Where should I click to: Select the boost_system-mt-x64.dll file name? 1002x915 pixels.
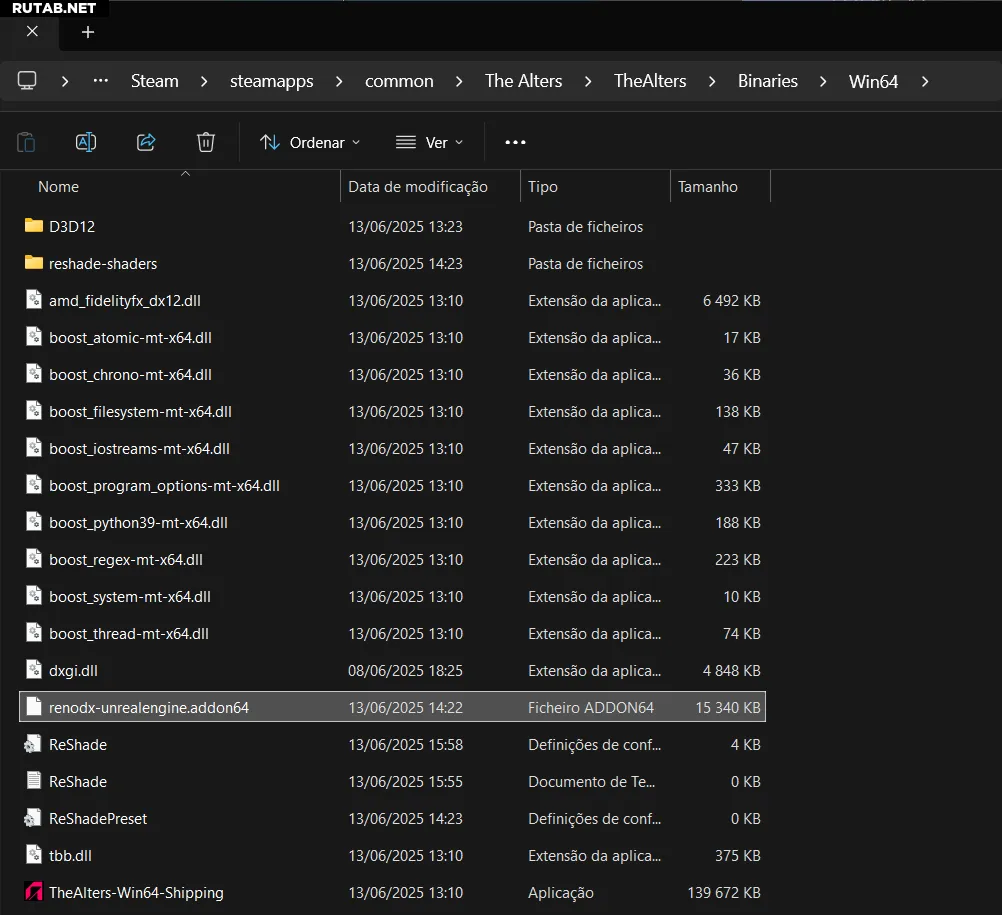tap(130, 597)
